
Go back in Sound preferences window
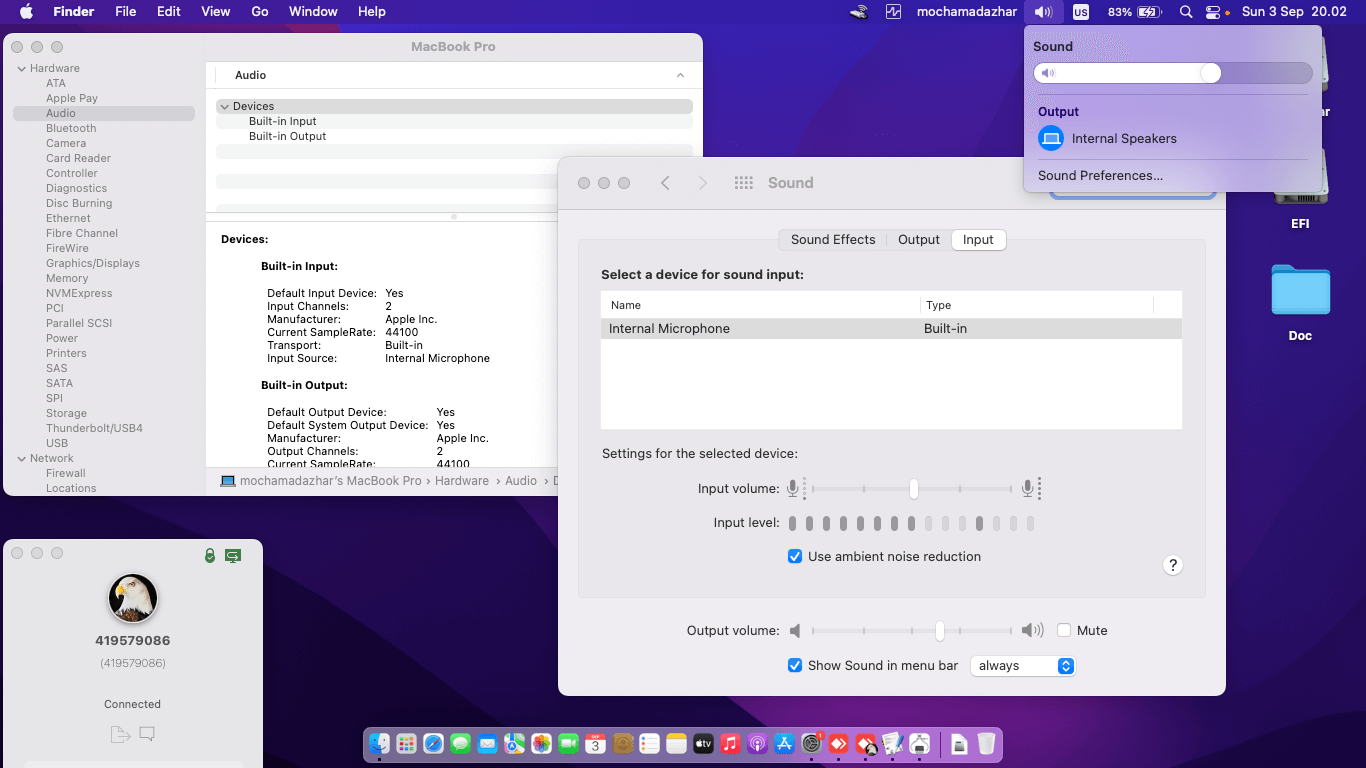coord(665,183)
